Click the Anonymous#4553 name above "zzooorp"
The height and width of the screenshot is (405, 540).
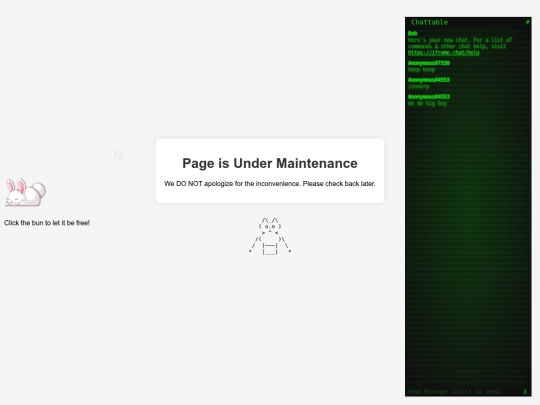tap(429, 80)
